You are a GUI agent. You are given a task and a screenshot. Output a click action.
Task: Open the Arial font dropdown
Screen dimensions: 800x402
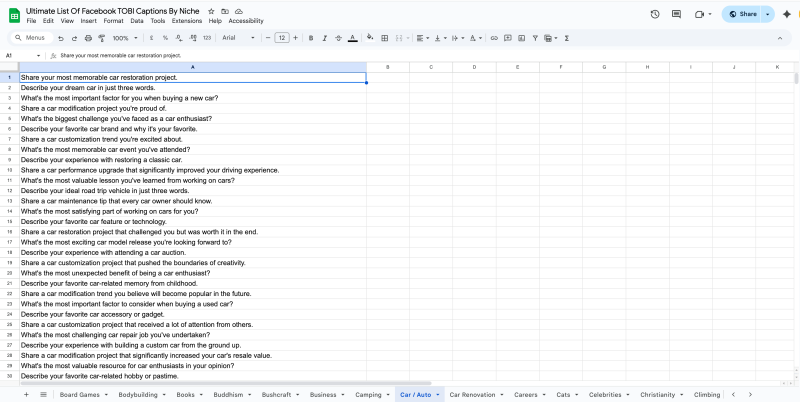tap(238, 38)
